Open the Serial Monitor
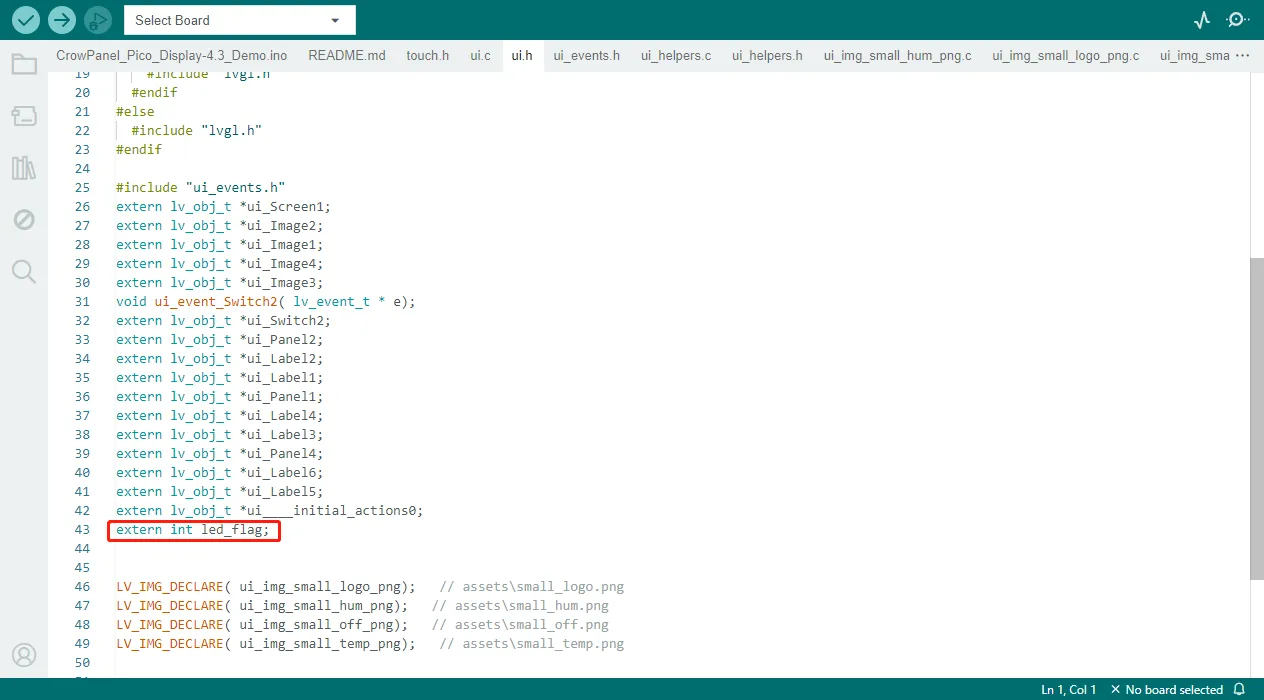The height and width of the screenshot is (700, 1264). pos(1238,20)
